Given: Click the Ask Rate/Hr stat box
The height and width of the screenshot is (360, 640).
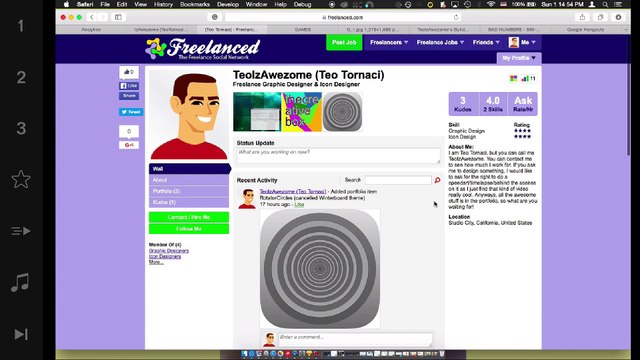Looking at the screenshot, I should point(523,104).
